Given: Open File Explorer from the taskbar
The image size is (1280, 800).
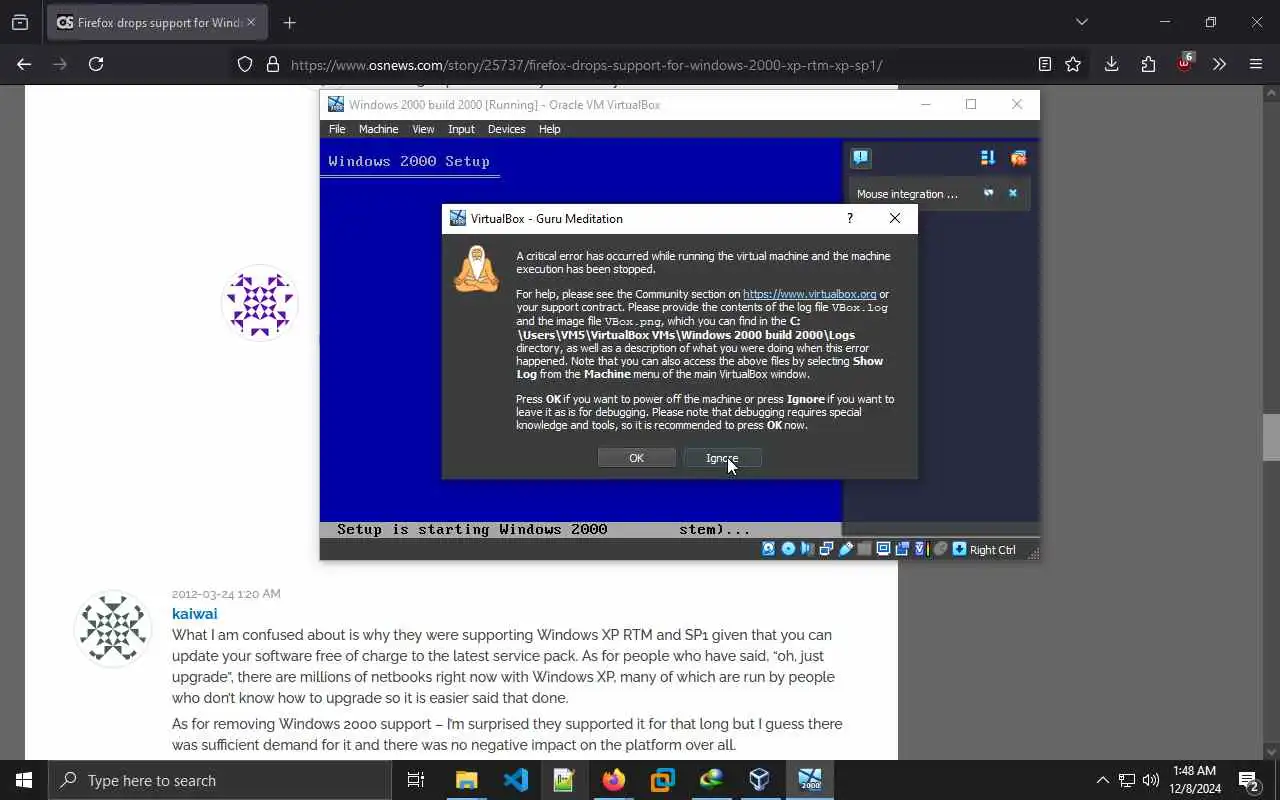Looking at the screenshot, I should tap(467, 780).
